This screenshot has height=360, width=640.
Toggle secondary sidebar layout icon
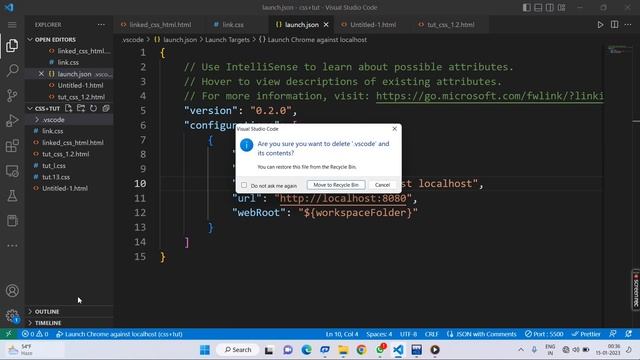[550, 8]
